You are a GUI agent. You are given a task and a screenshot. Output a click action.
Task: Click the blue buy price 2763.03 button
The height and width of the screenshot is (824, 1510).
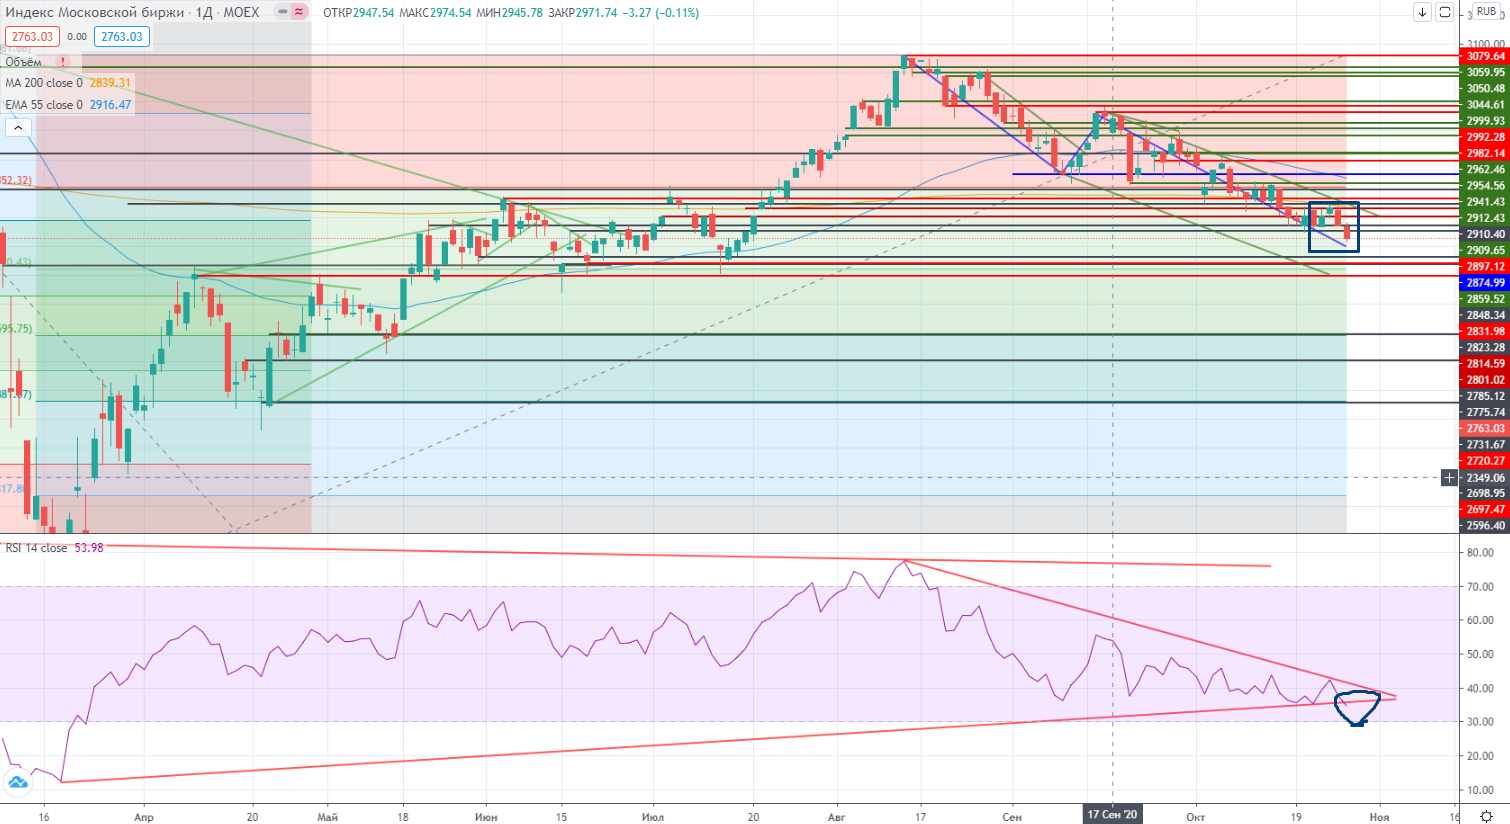coord(121,37)
